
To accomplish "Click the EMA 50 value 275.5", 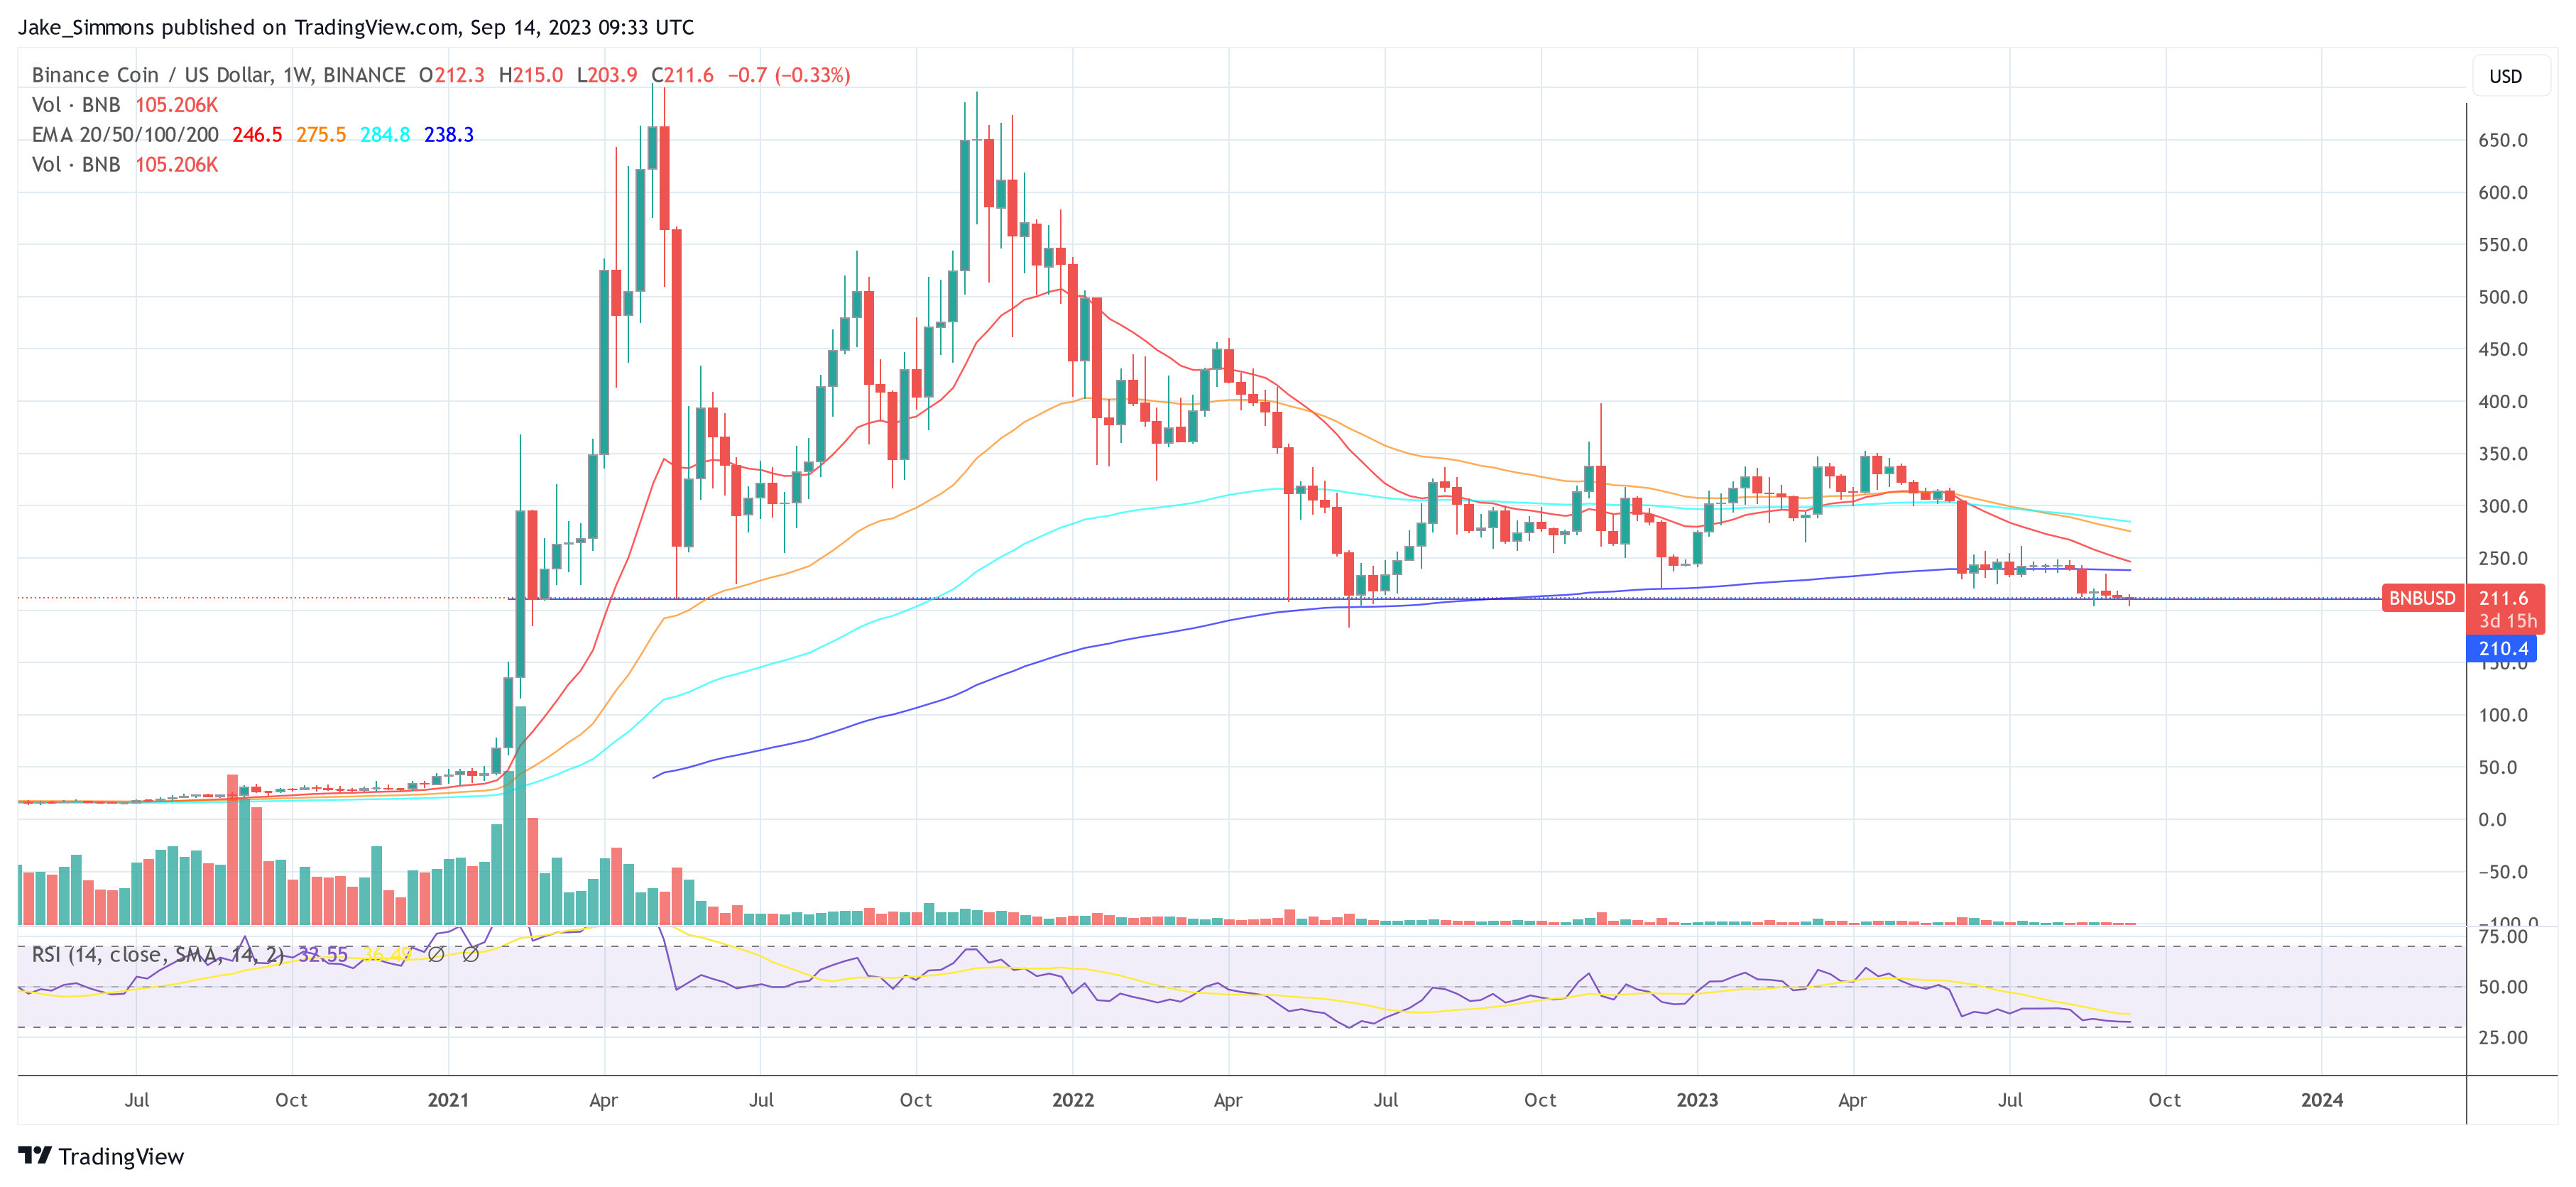I will (321, 135).
